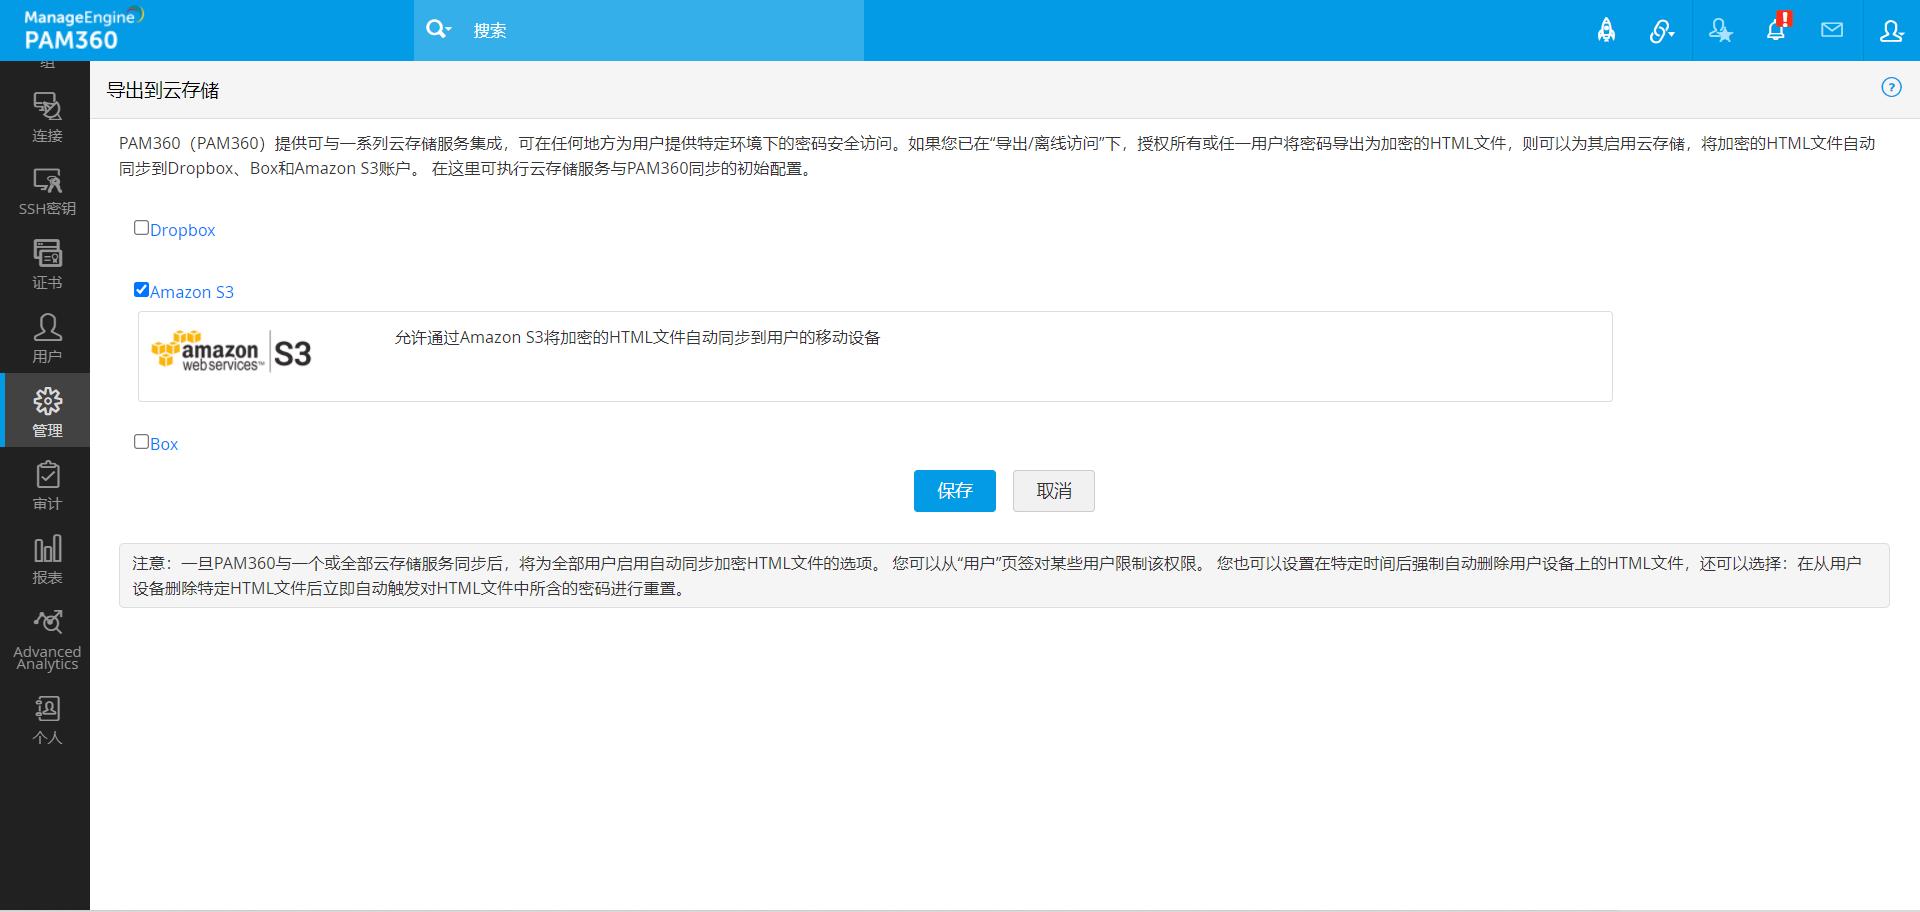The width and height of the screenshot is (1920, 912).
Task: Open the 报表 (Reports) sidebar section
Action: coord(47,559)
